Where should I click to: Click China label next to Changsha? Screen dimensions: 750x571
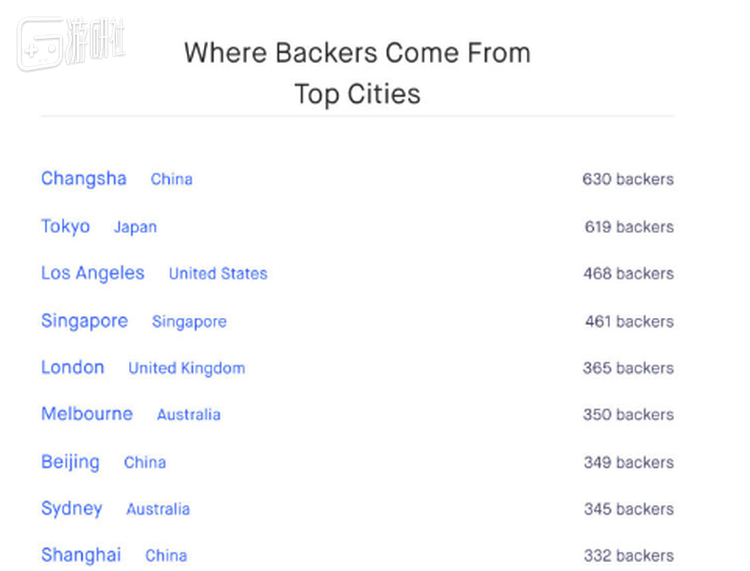tap(172, 180)
